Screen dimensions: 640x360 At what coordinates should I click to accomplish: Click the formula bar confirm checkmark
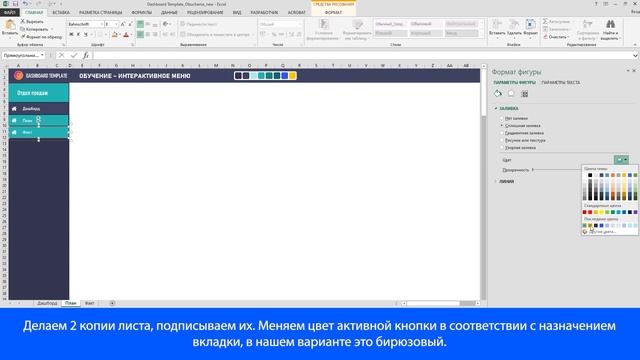[x=74, y=55]
